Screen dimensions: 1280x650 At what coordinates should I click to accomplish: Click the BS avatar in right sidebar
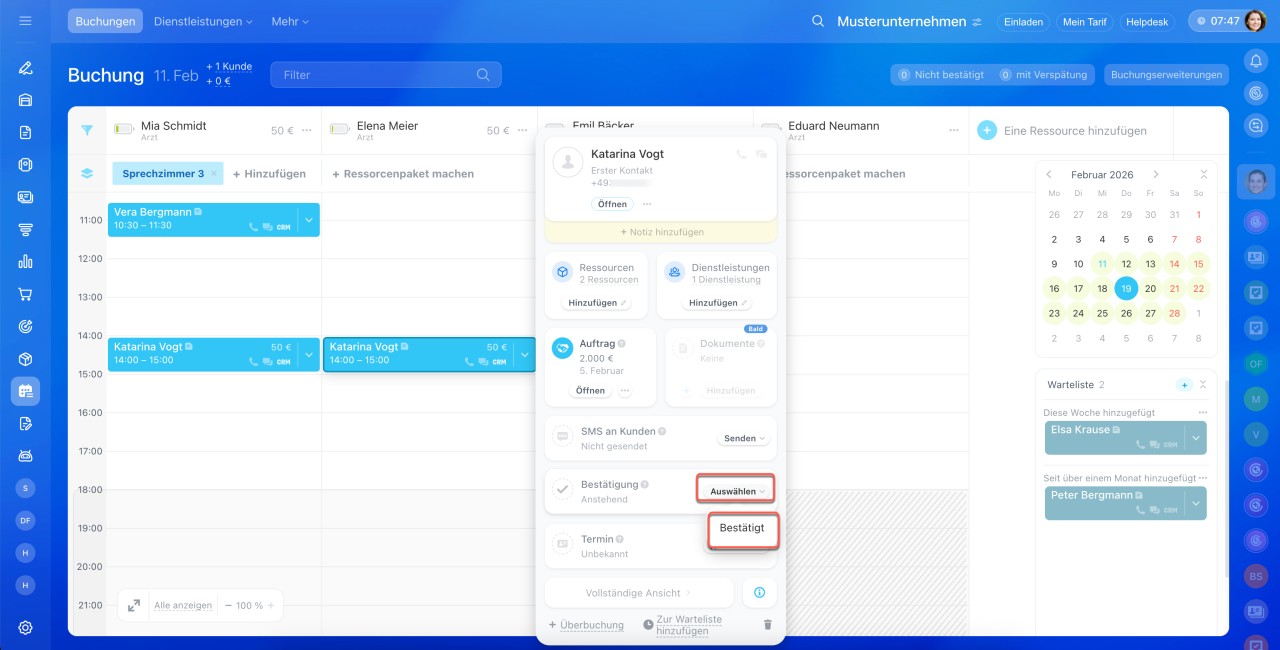pyautogui.click(x=1256, y=576)
